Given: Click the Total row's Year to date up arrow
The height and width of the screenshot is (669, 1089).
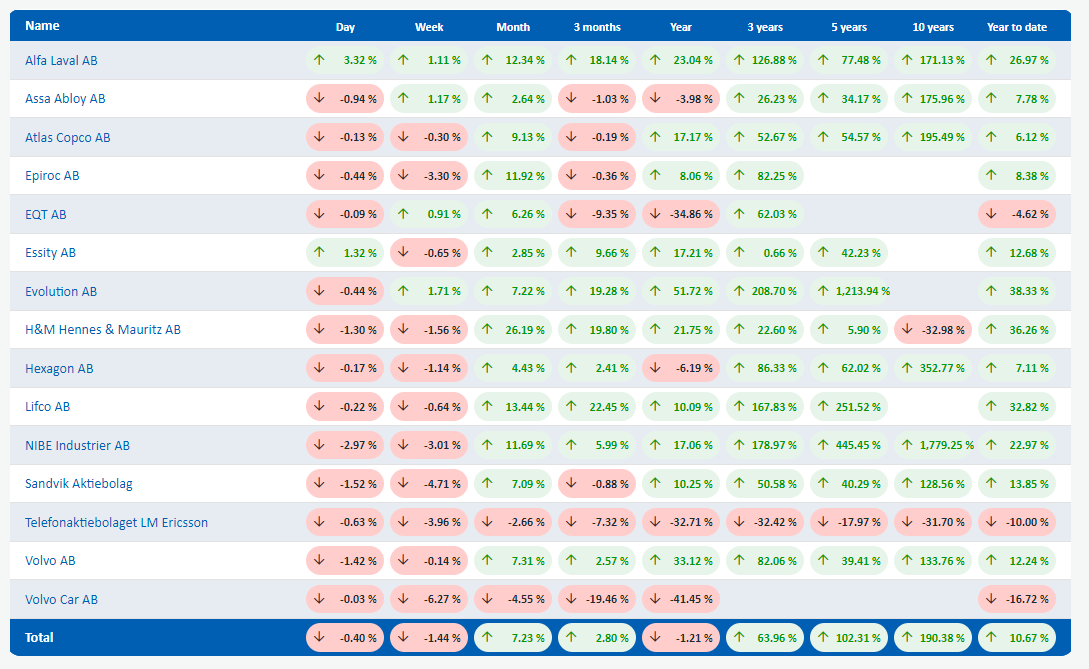Looking at the screenshot, I should [991, 638].
